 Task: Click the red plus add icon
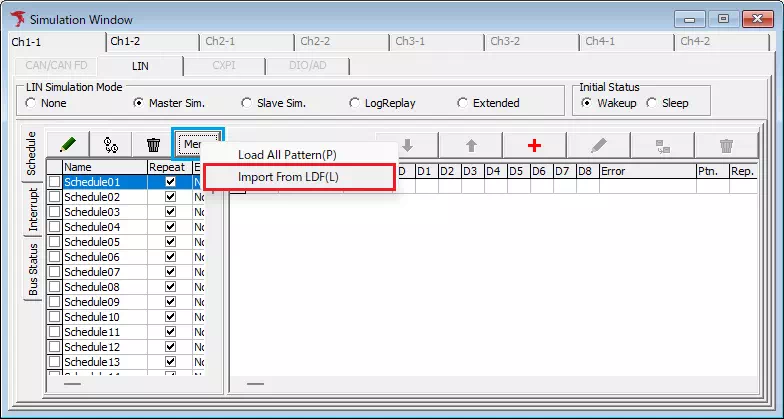point(534,145)
